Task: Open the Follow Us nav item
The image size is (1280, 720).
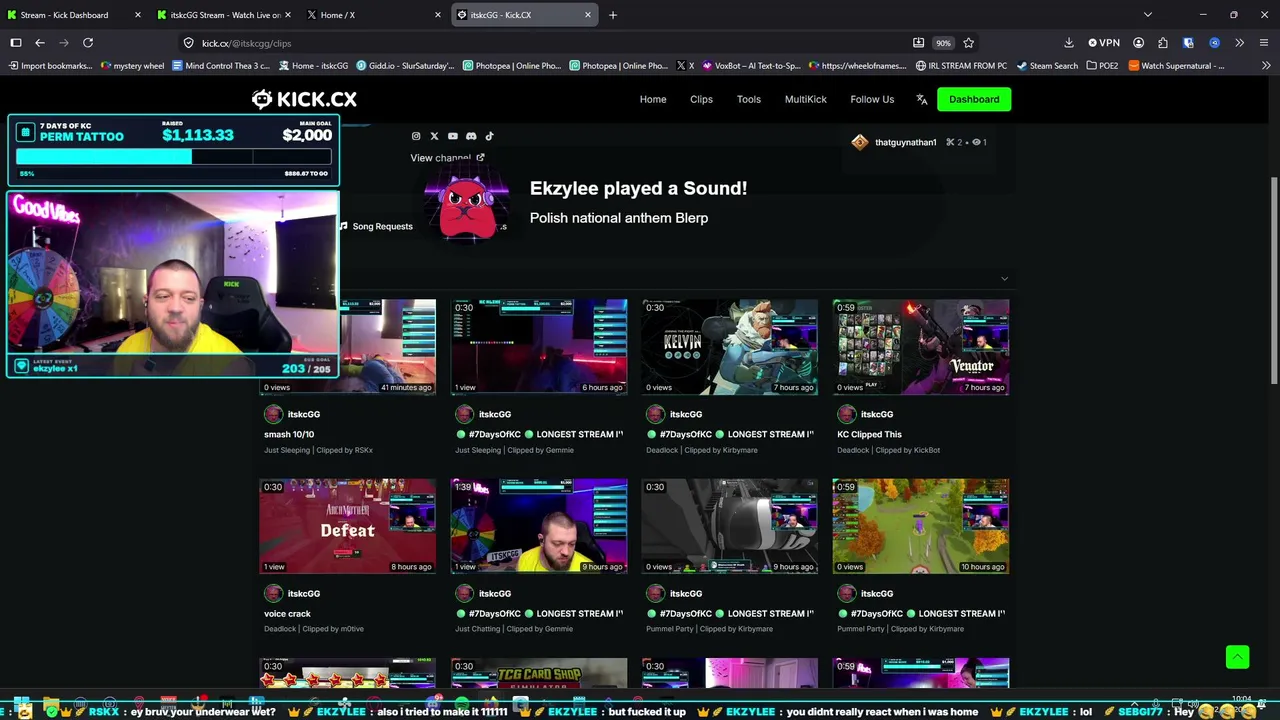Action: 872,99
